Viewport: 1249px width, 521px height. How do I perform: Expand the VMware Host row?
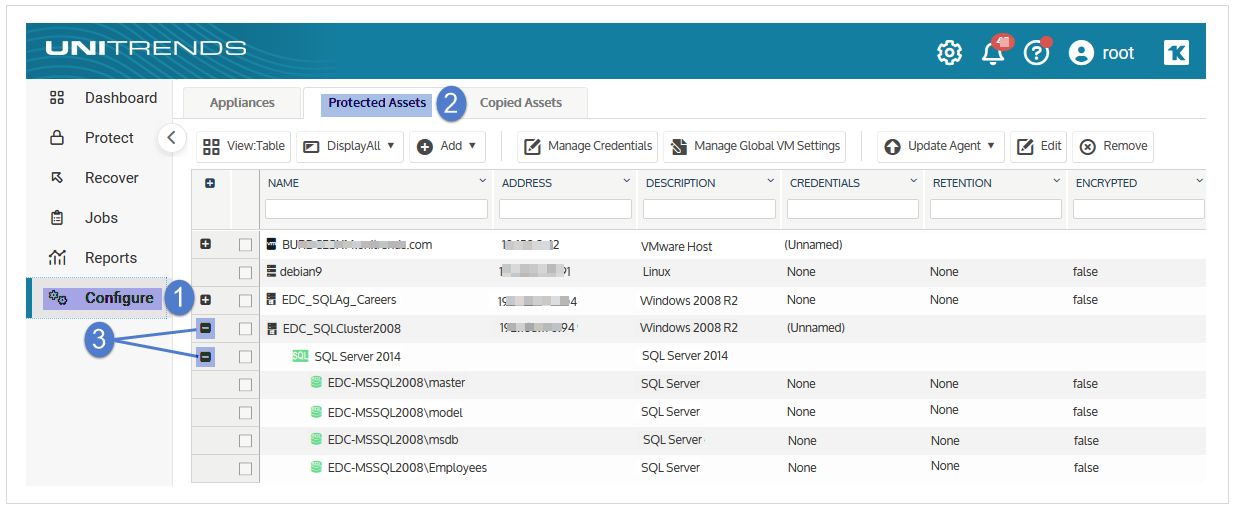(206, 244)
